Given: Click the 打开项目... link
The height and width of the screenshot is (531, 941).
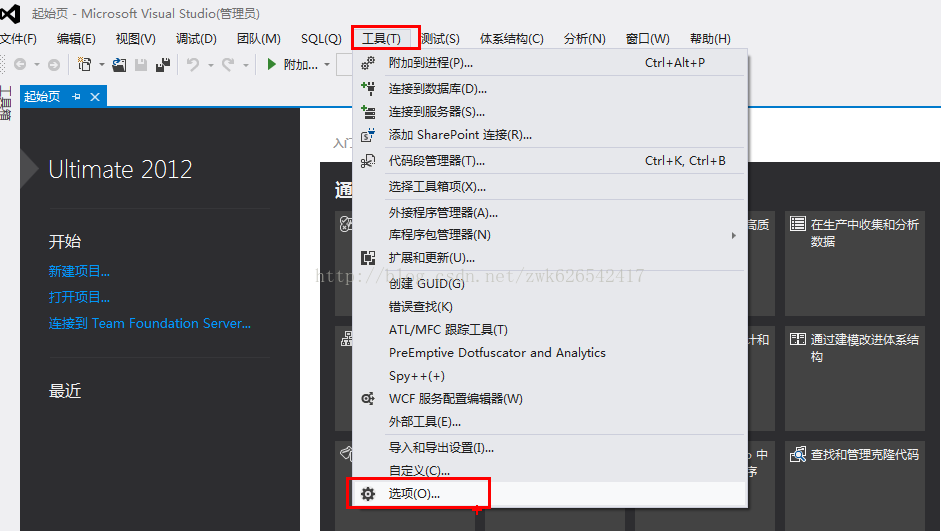Looking at the screenshot, I should 79,297.
